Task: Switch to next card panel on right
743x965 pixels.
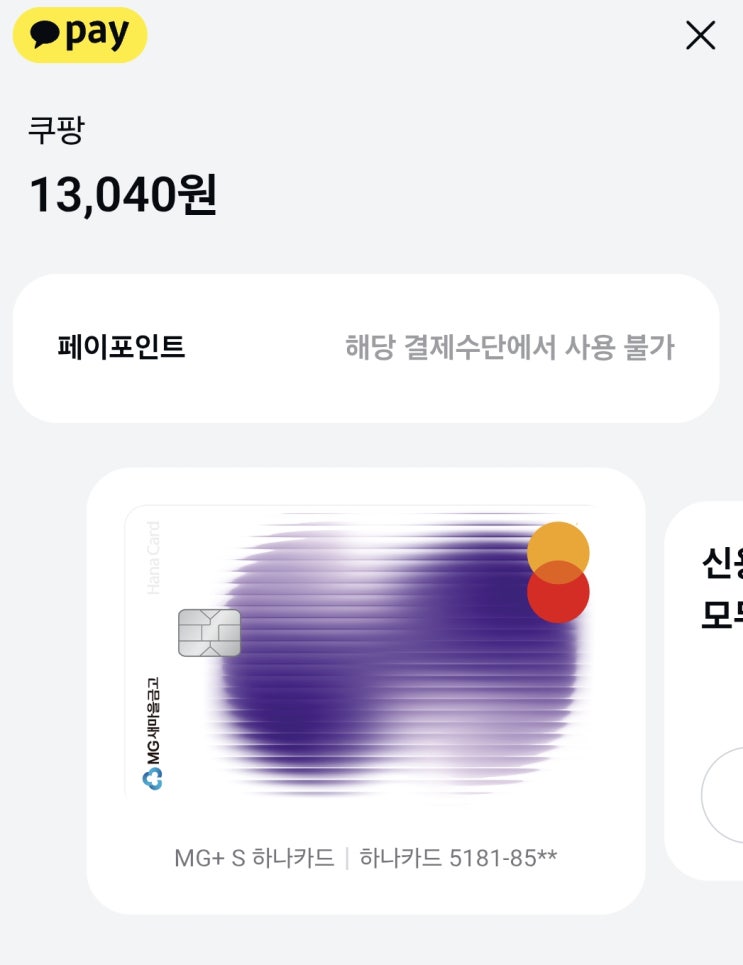Action: [x=705, y=690]
